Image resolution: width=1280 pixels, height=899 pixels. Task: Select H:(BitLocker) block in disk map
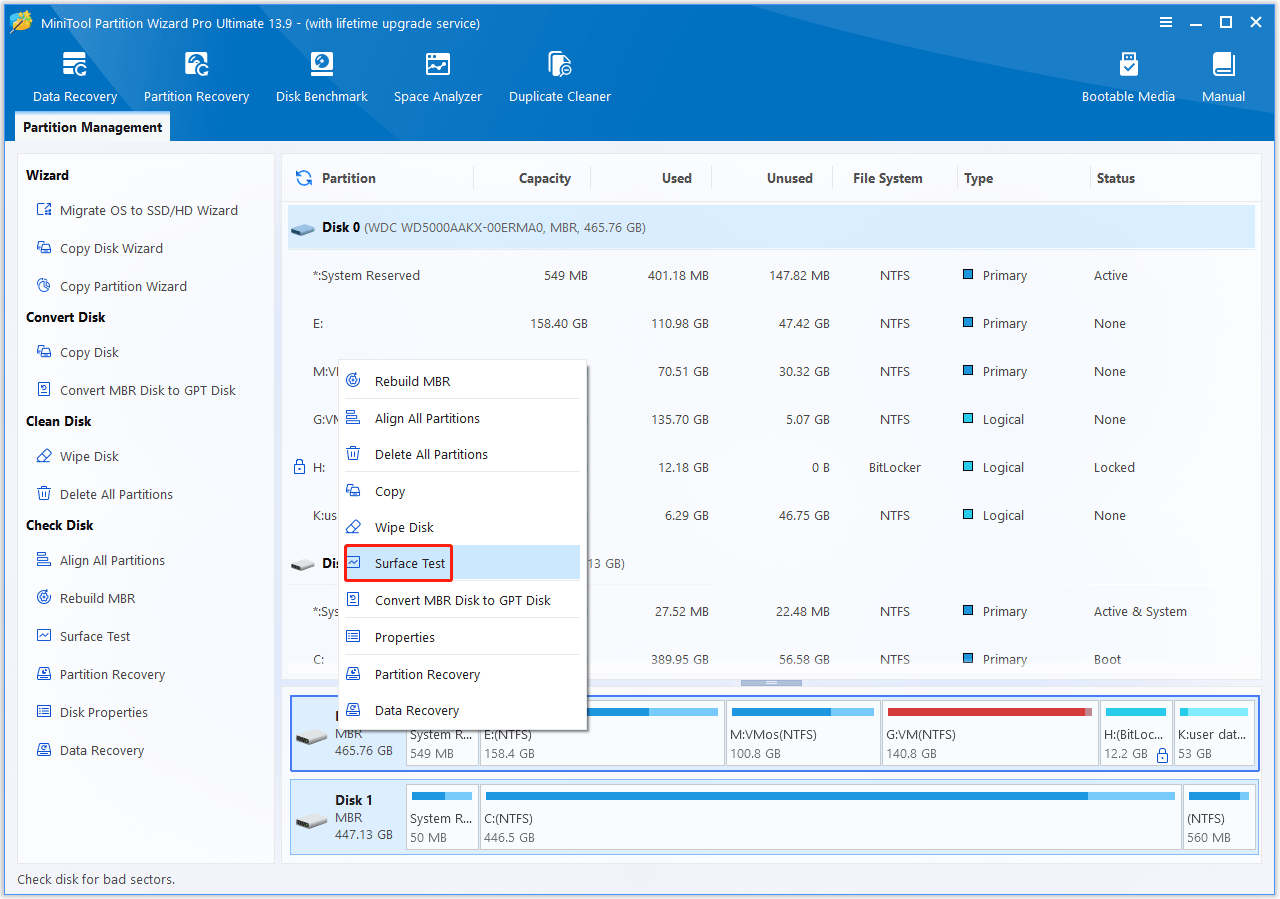1135,733
